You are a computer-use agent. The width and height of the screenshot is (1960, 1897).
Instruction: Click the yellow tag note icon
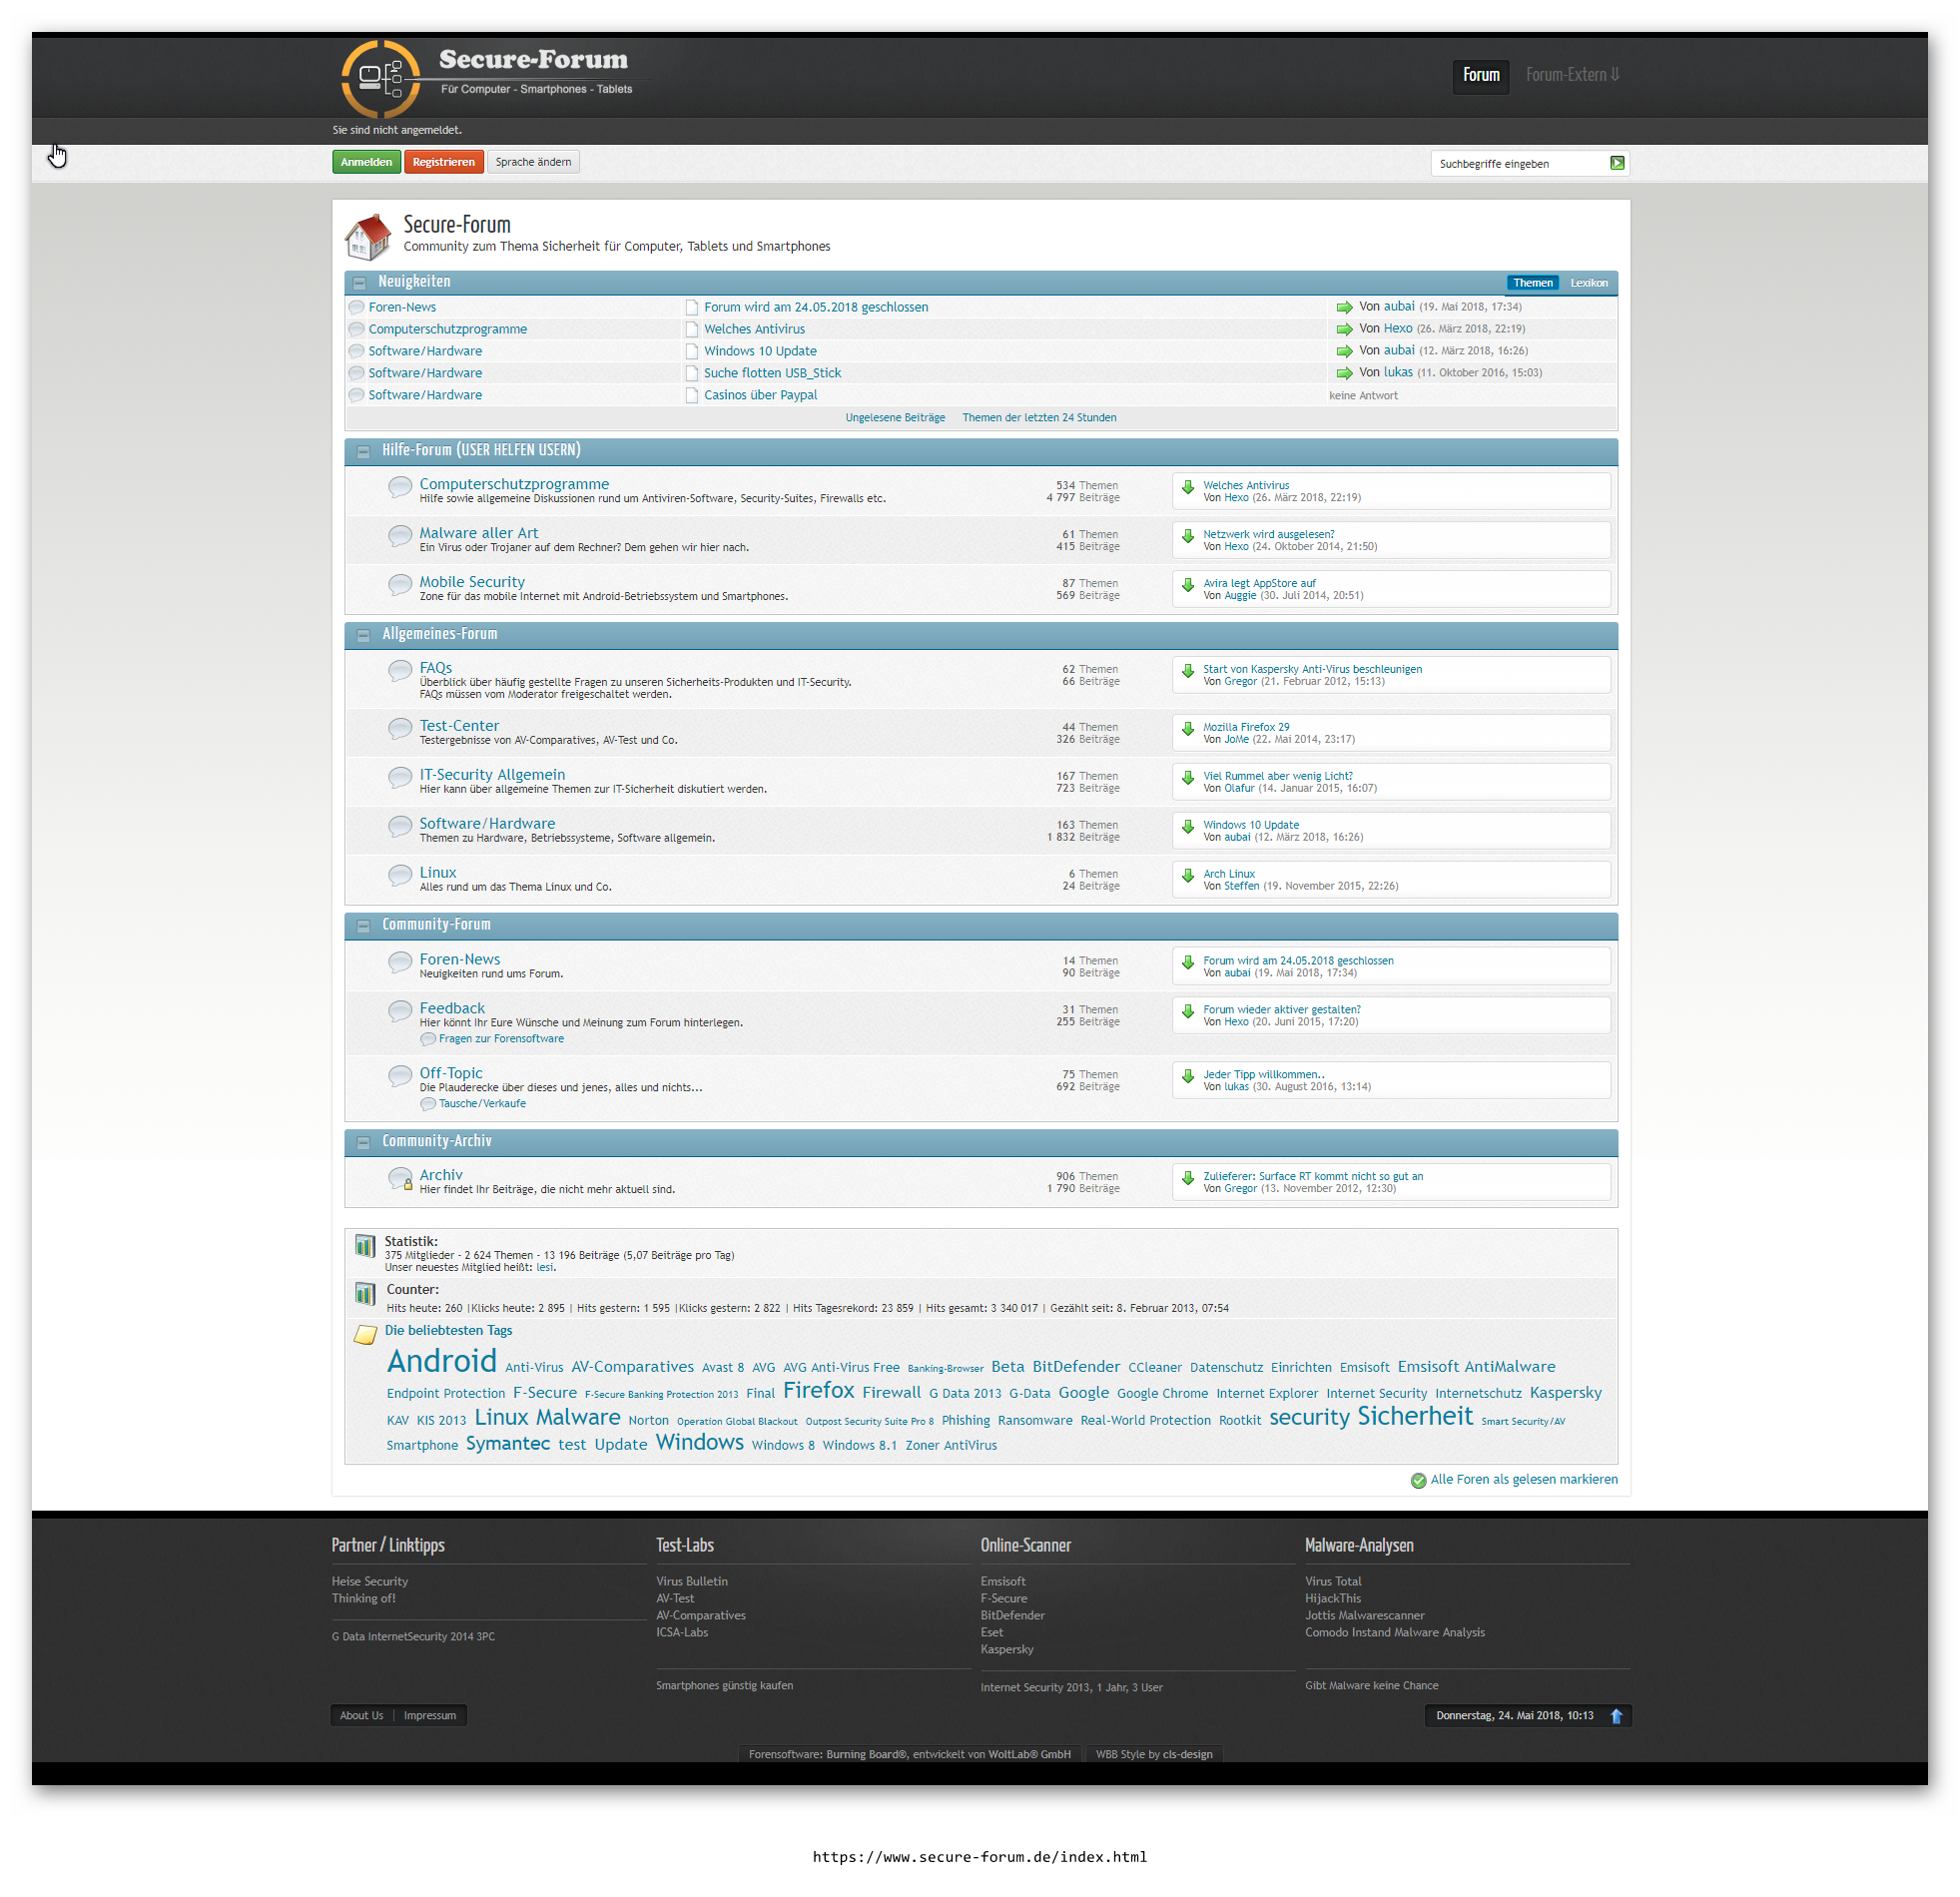coord(366,1335)
